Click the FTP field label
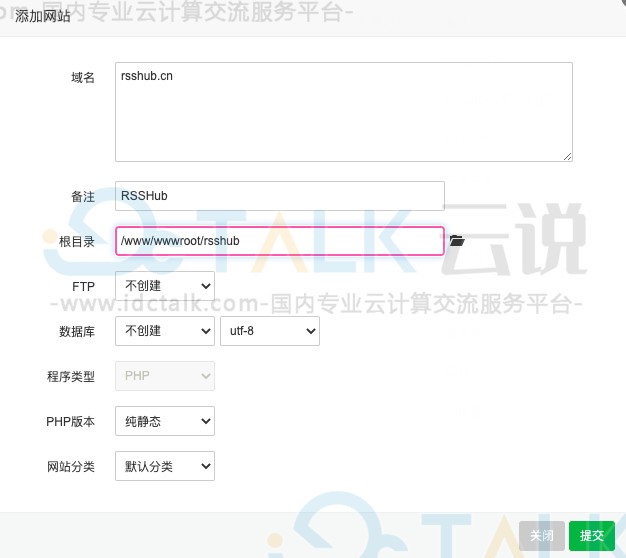This screenshot has width=626, height=558. click(83, 287)
